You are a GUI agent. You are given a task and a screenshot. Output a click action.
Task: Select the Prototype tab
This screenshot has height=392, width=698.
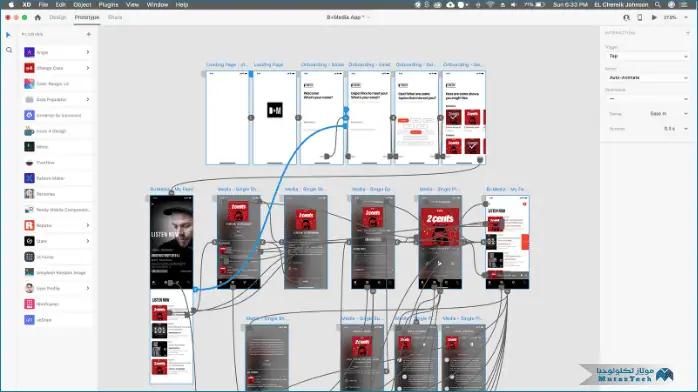point(87,17)
